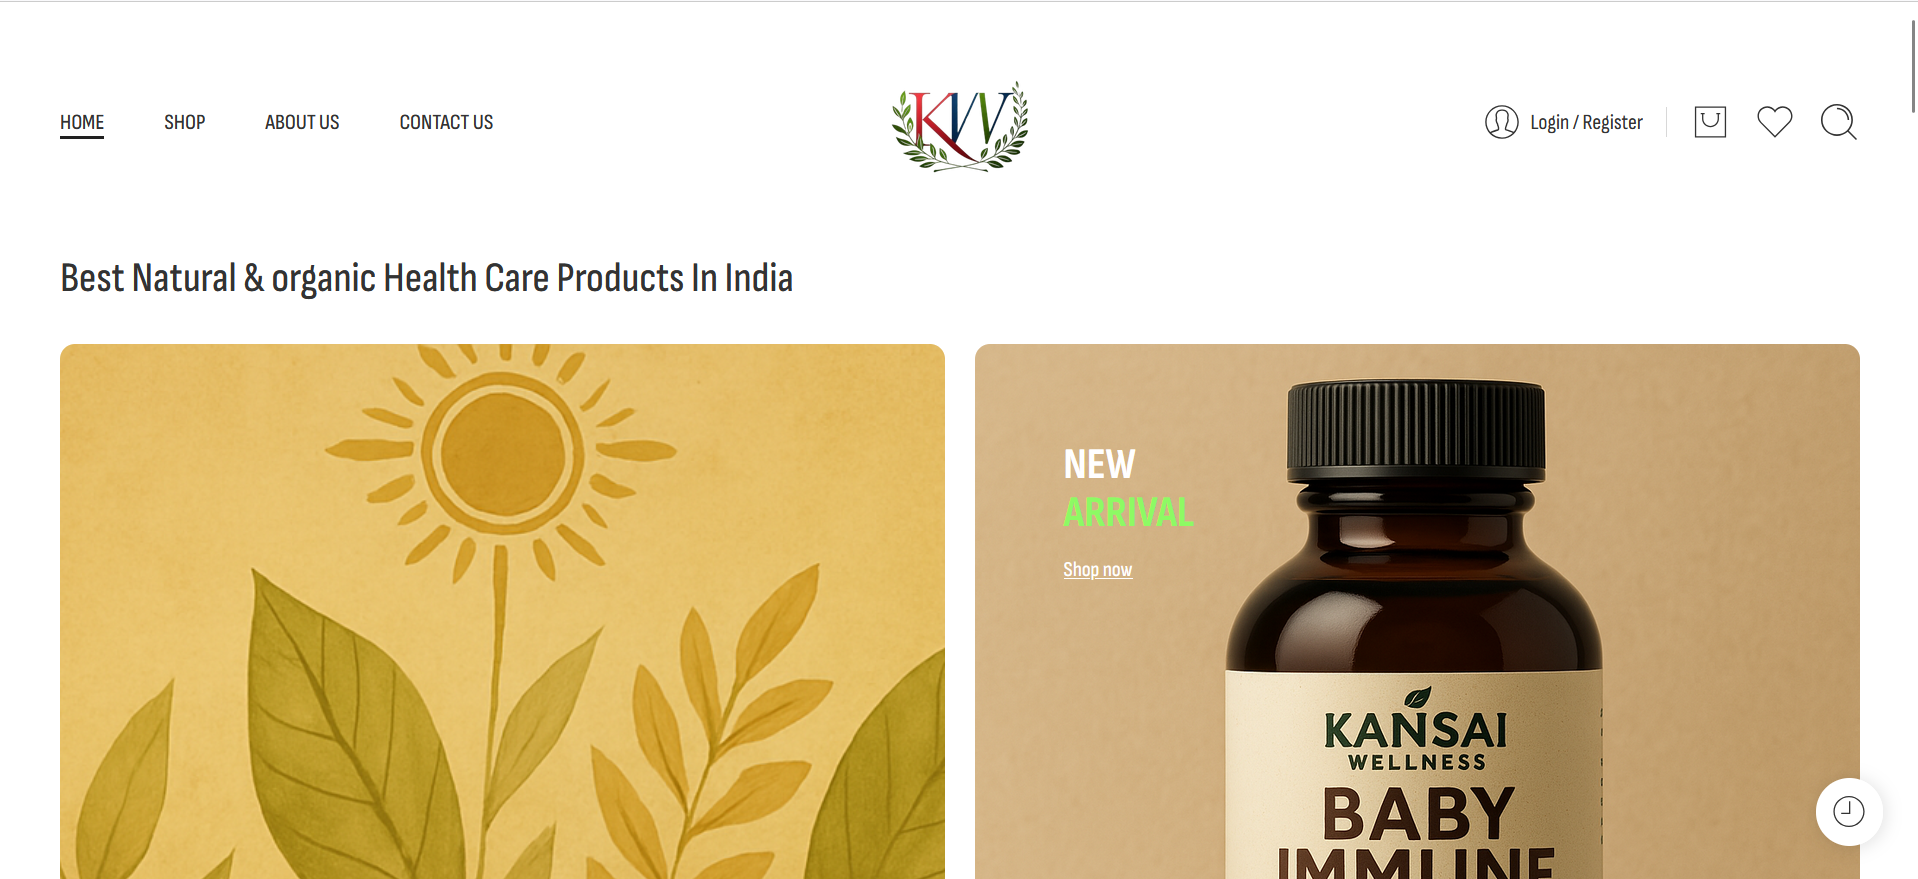Open the wishlist heart icon
The height and width of the screenshot is (879, 1918).
(1774, 122)
